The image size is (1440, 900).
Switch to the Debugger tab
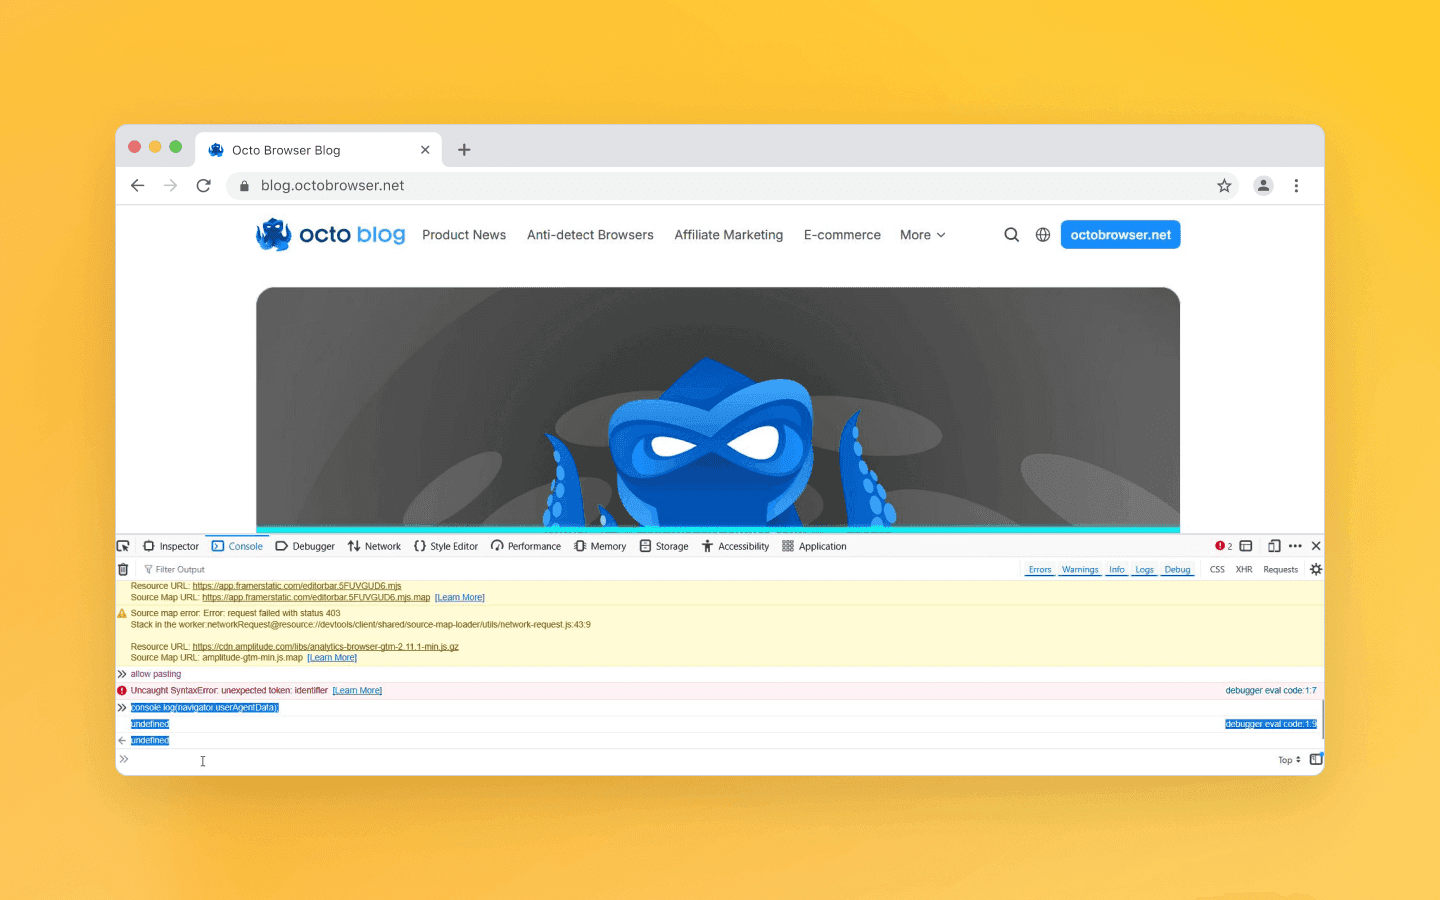(x=305, y=546)
